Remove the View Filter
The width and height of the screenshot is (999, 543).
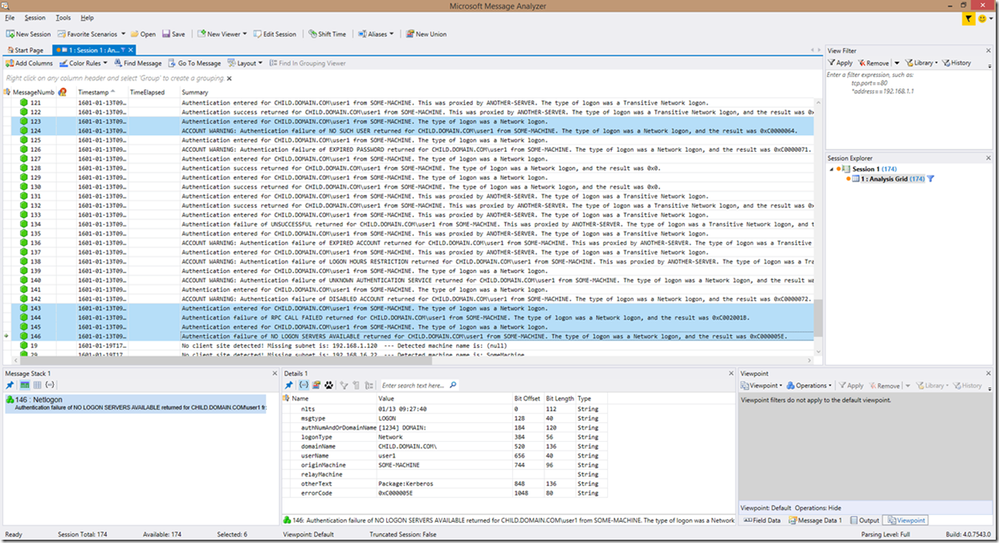click(873, 63)
